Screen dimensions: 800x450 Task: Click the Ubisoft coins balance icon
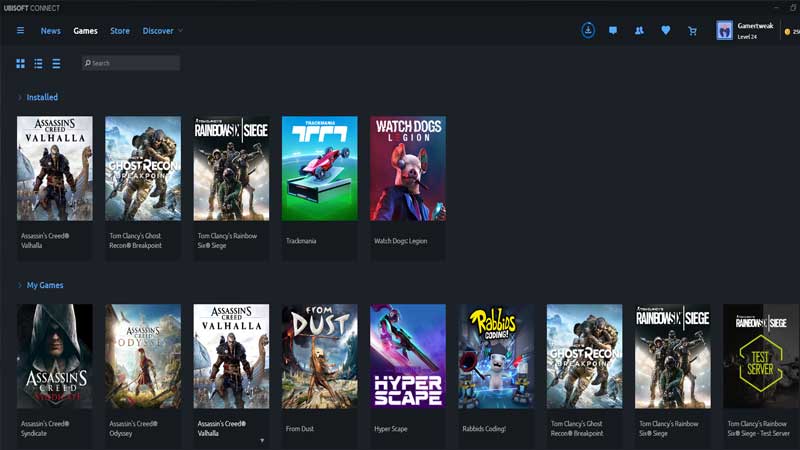787,32
